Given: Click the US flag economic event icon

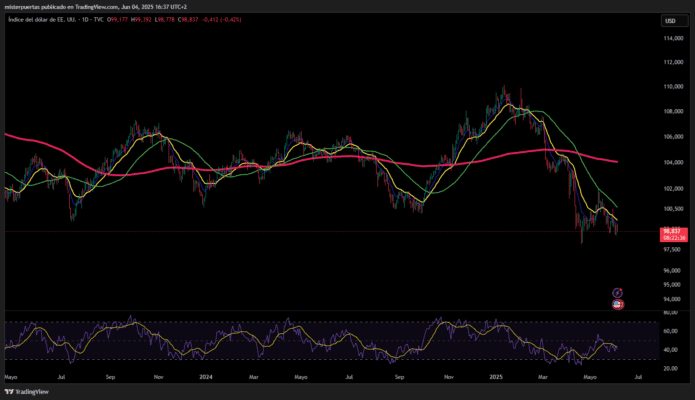Looking at the screenshot, I should tap(617, 303).
